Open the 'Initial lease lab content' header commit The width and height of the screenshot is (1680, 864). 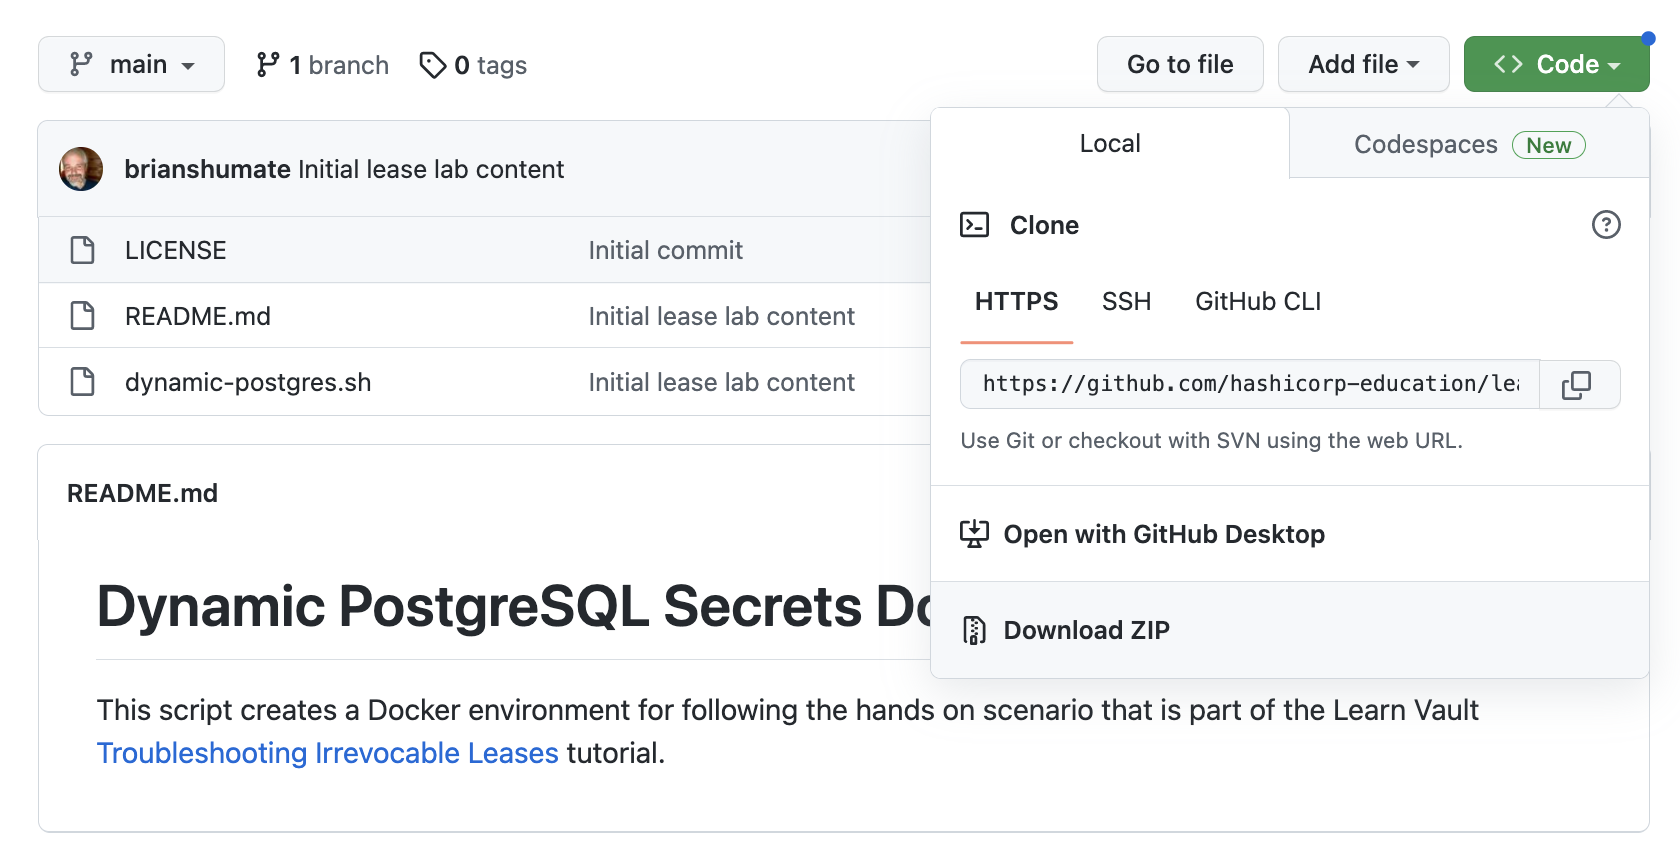(x=431, y=169)
